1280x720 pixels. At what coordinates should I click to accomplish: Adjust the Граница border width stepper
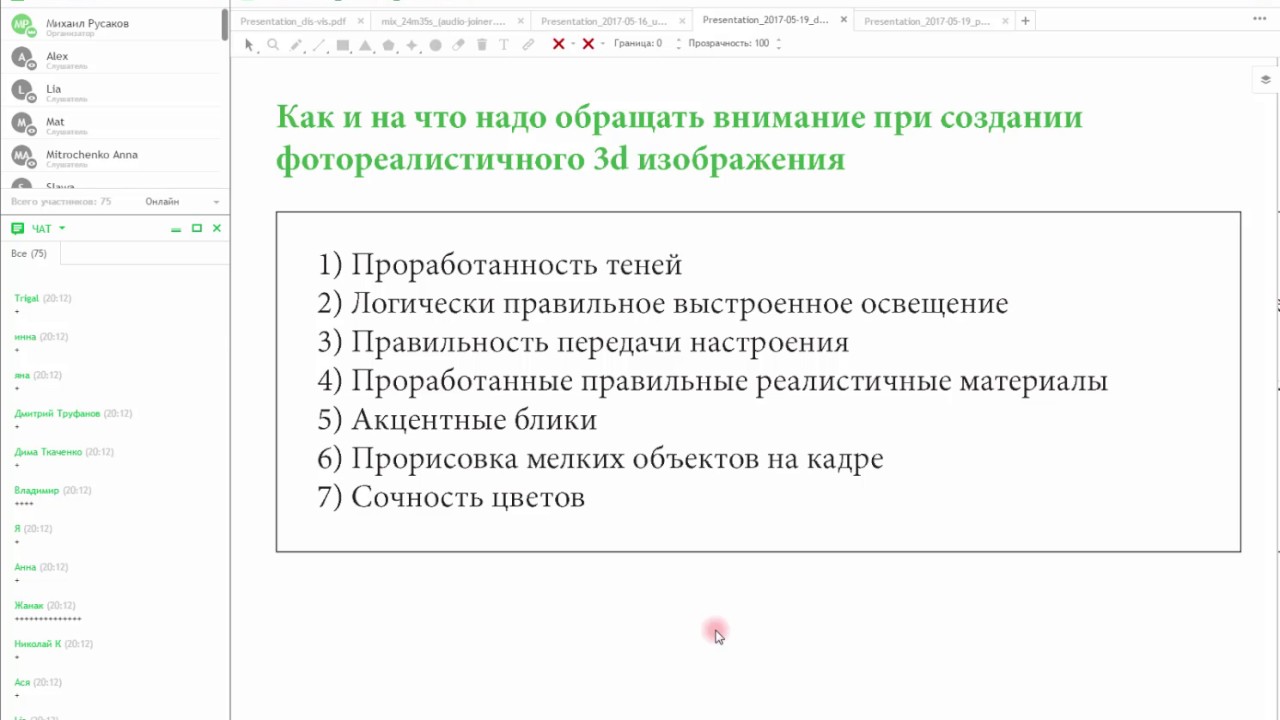coord(678,44)
